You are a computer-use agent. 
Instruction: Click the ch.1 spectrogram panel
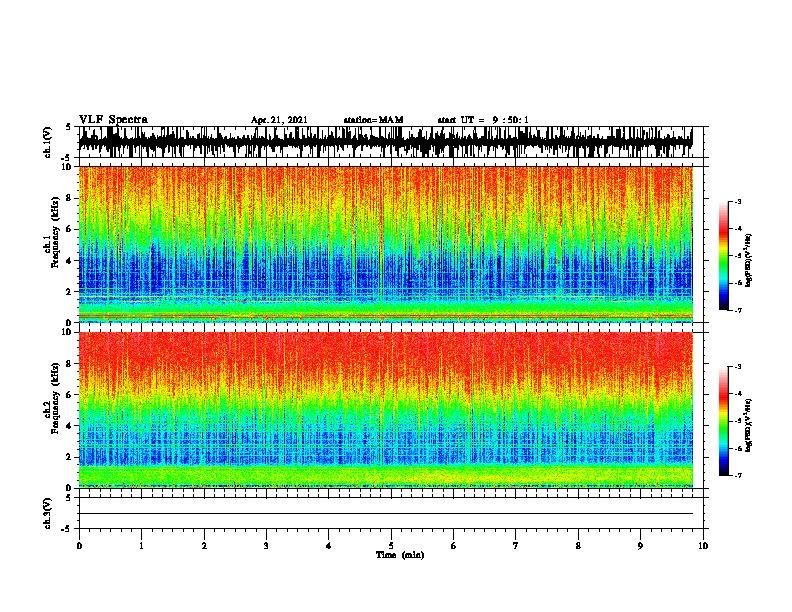click(385, 244)
